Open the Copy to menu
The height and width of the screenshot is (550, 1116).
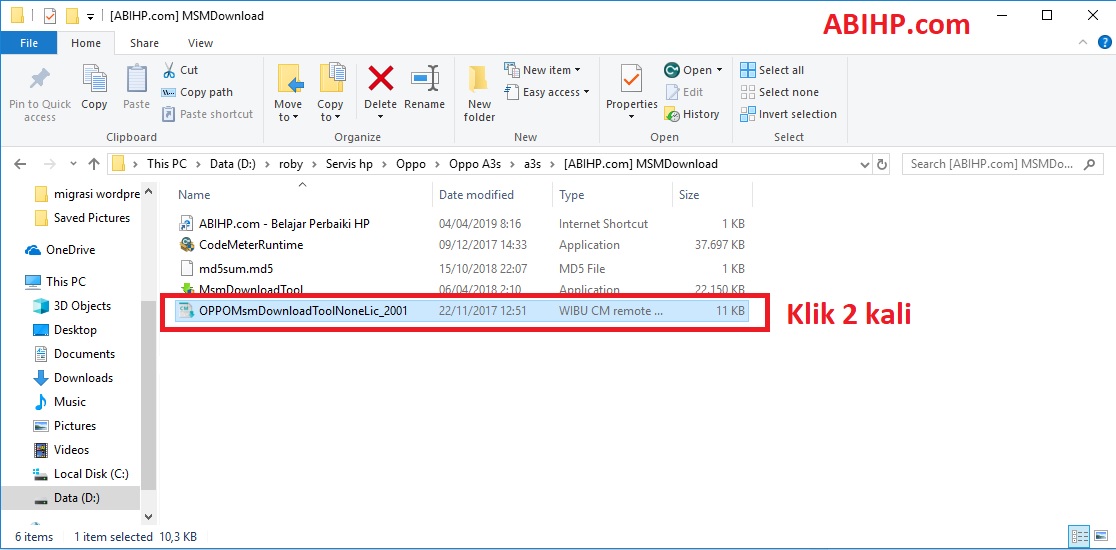click(330, 93)
